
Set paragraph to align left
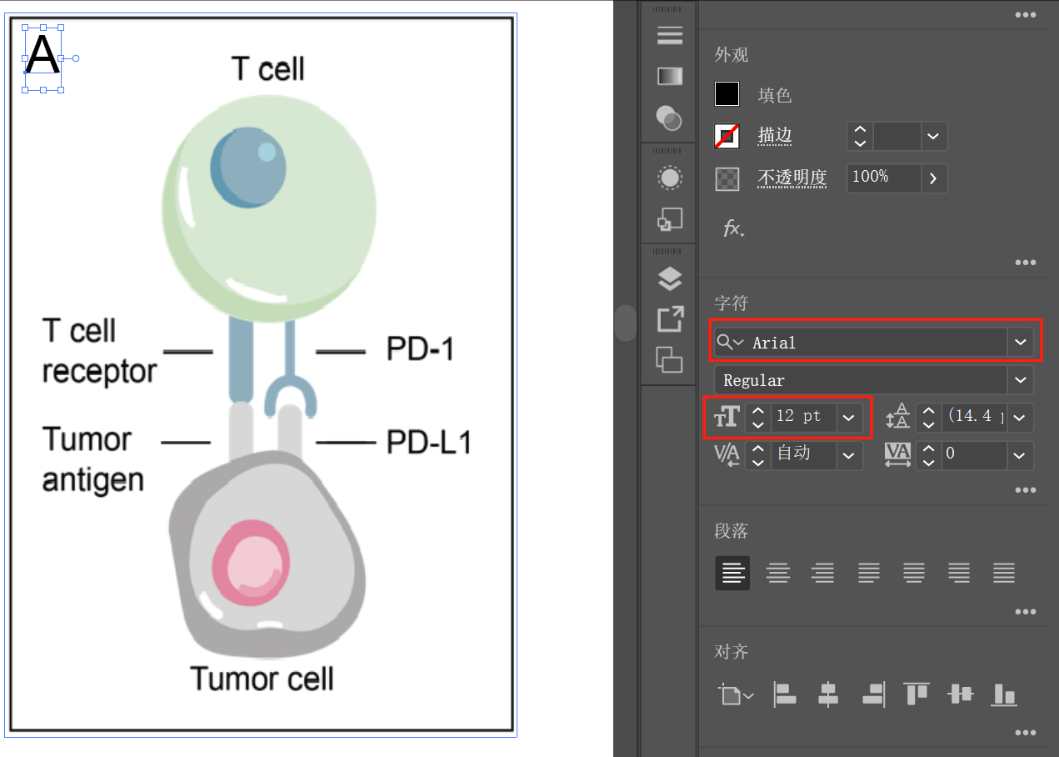(x=732, y=573)
